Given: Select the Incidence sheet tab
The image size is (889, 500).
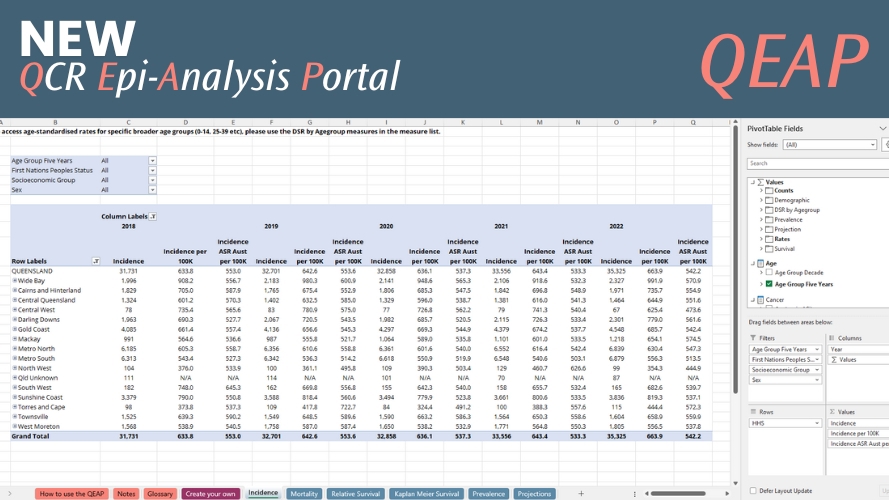Looking at the screenshot, I should (263, 493).
